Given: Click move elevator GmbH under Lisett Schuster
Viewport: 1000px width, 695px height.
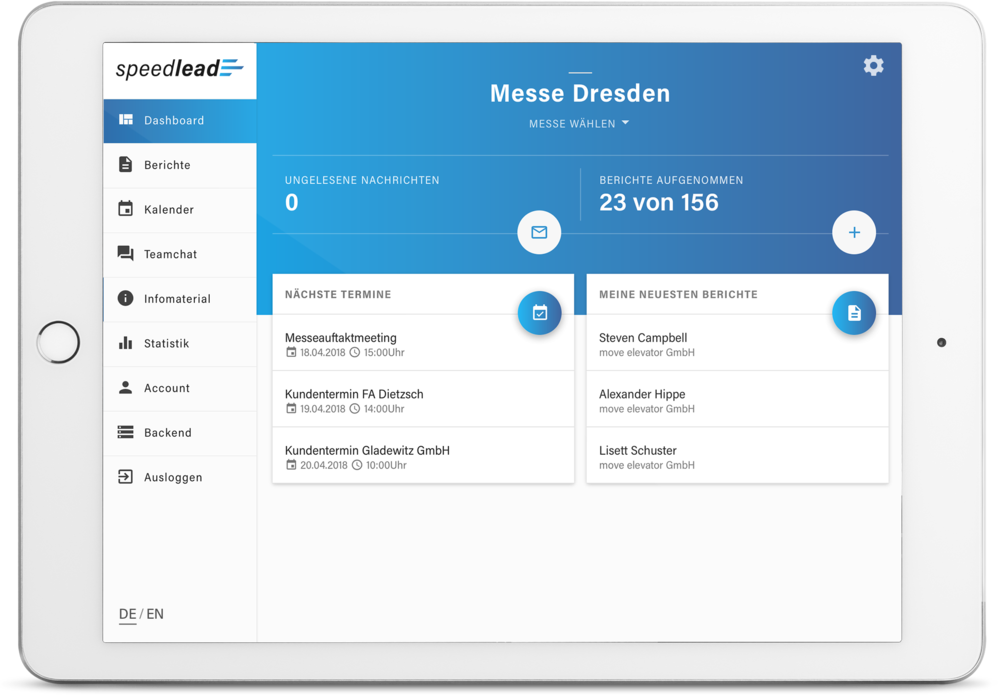Looking at the screenshot, I should (647, 465).
